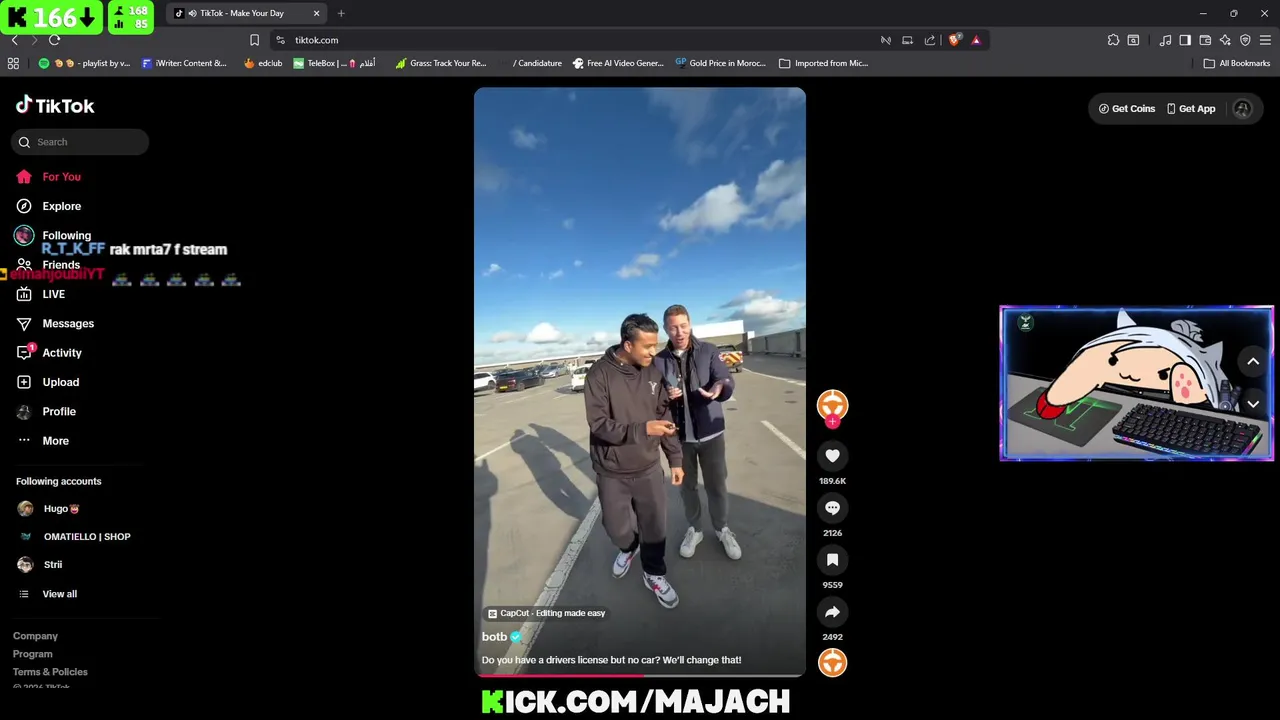This screenshot has width=1280, height=720.
Task: Open the Grass: Track Your Re... bookmark
Action: (x=441, y=63)
